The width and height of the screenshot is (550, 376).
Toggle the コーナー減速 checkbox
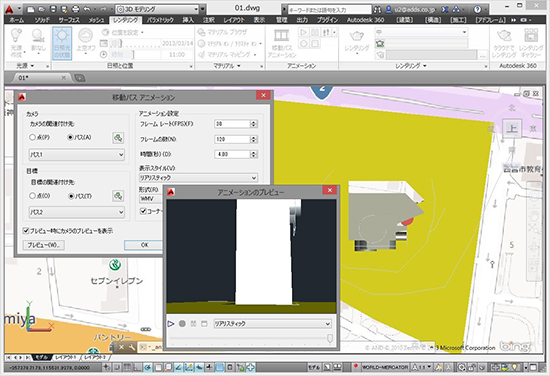point(143,211)
